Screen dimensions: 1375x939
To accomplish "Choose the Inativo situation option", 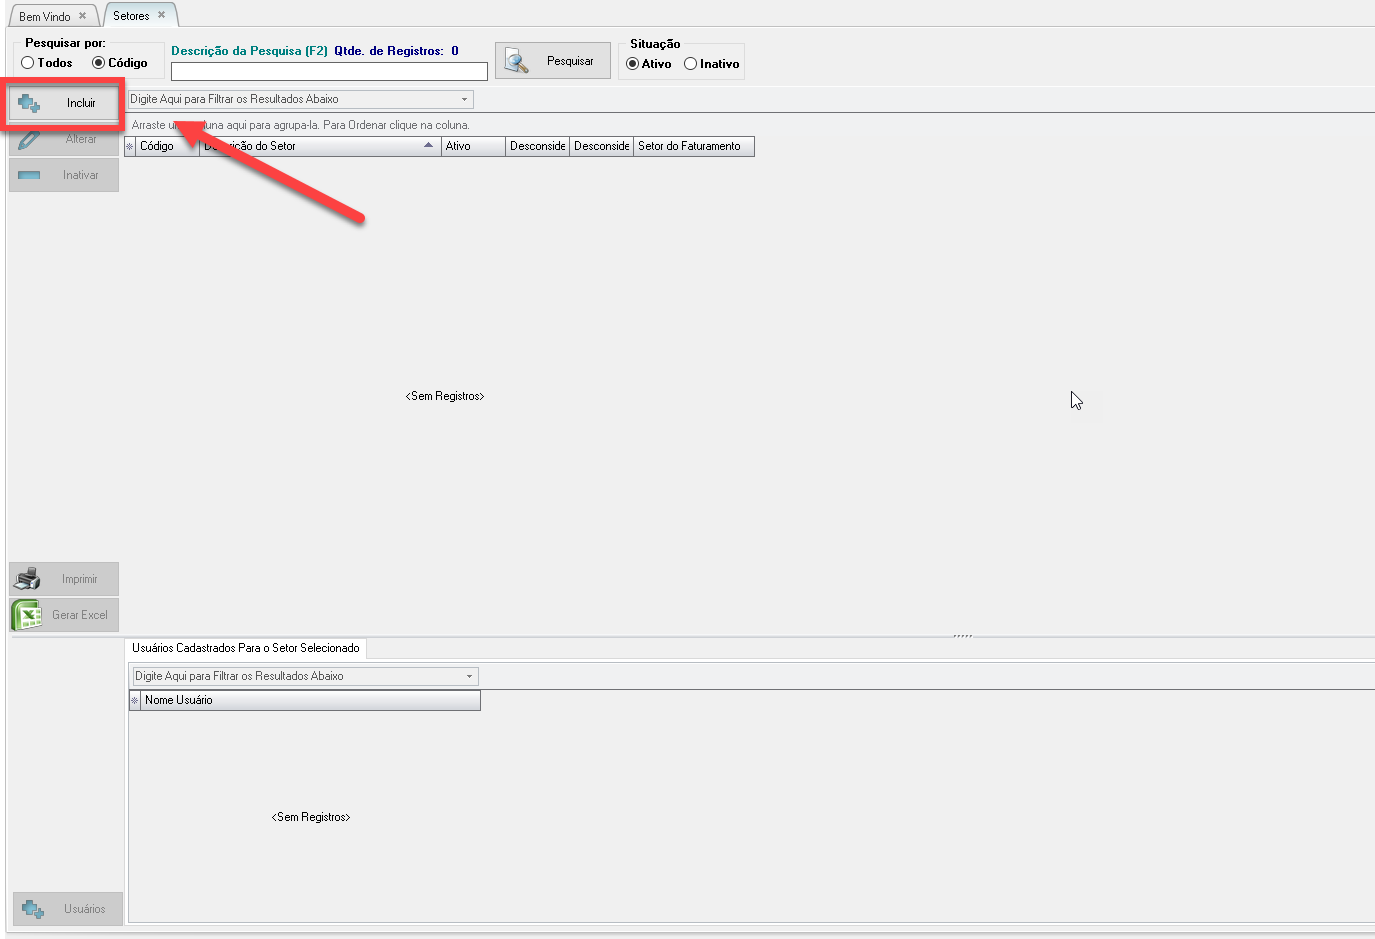I will click(x=690, y=64).
